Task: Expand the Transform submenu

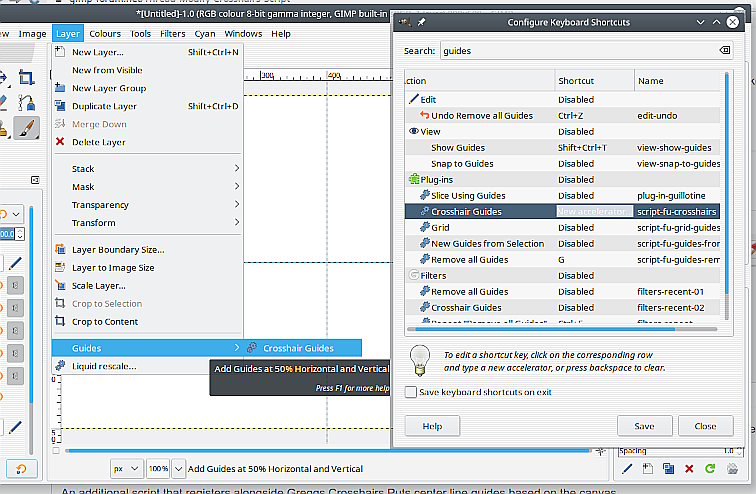Action: 147,223
